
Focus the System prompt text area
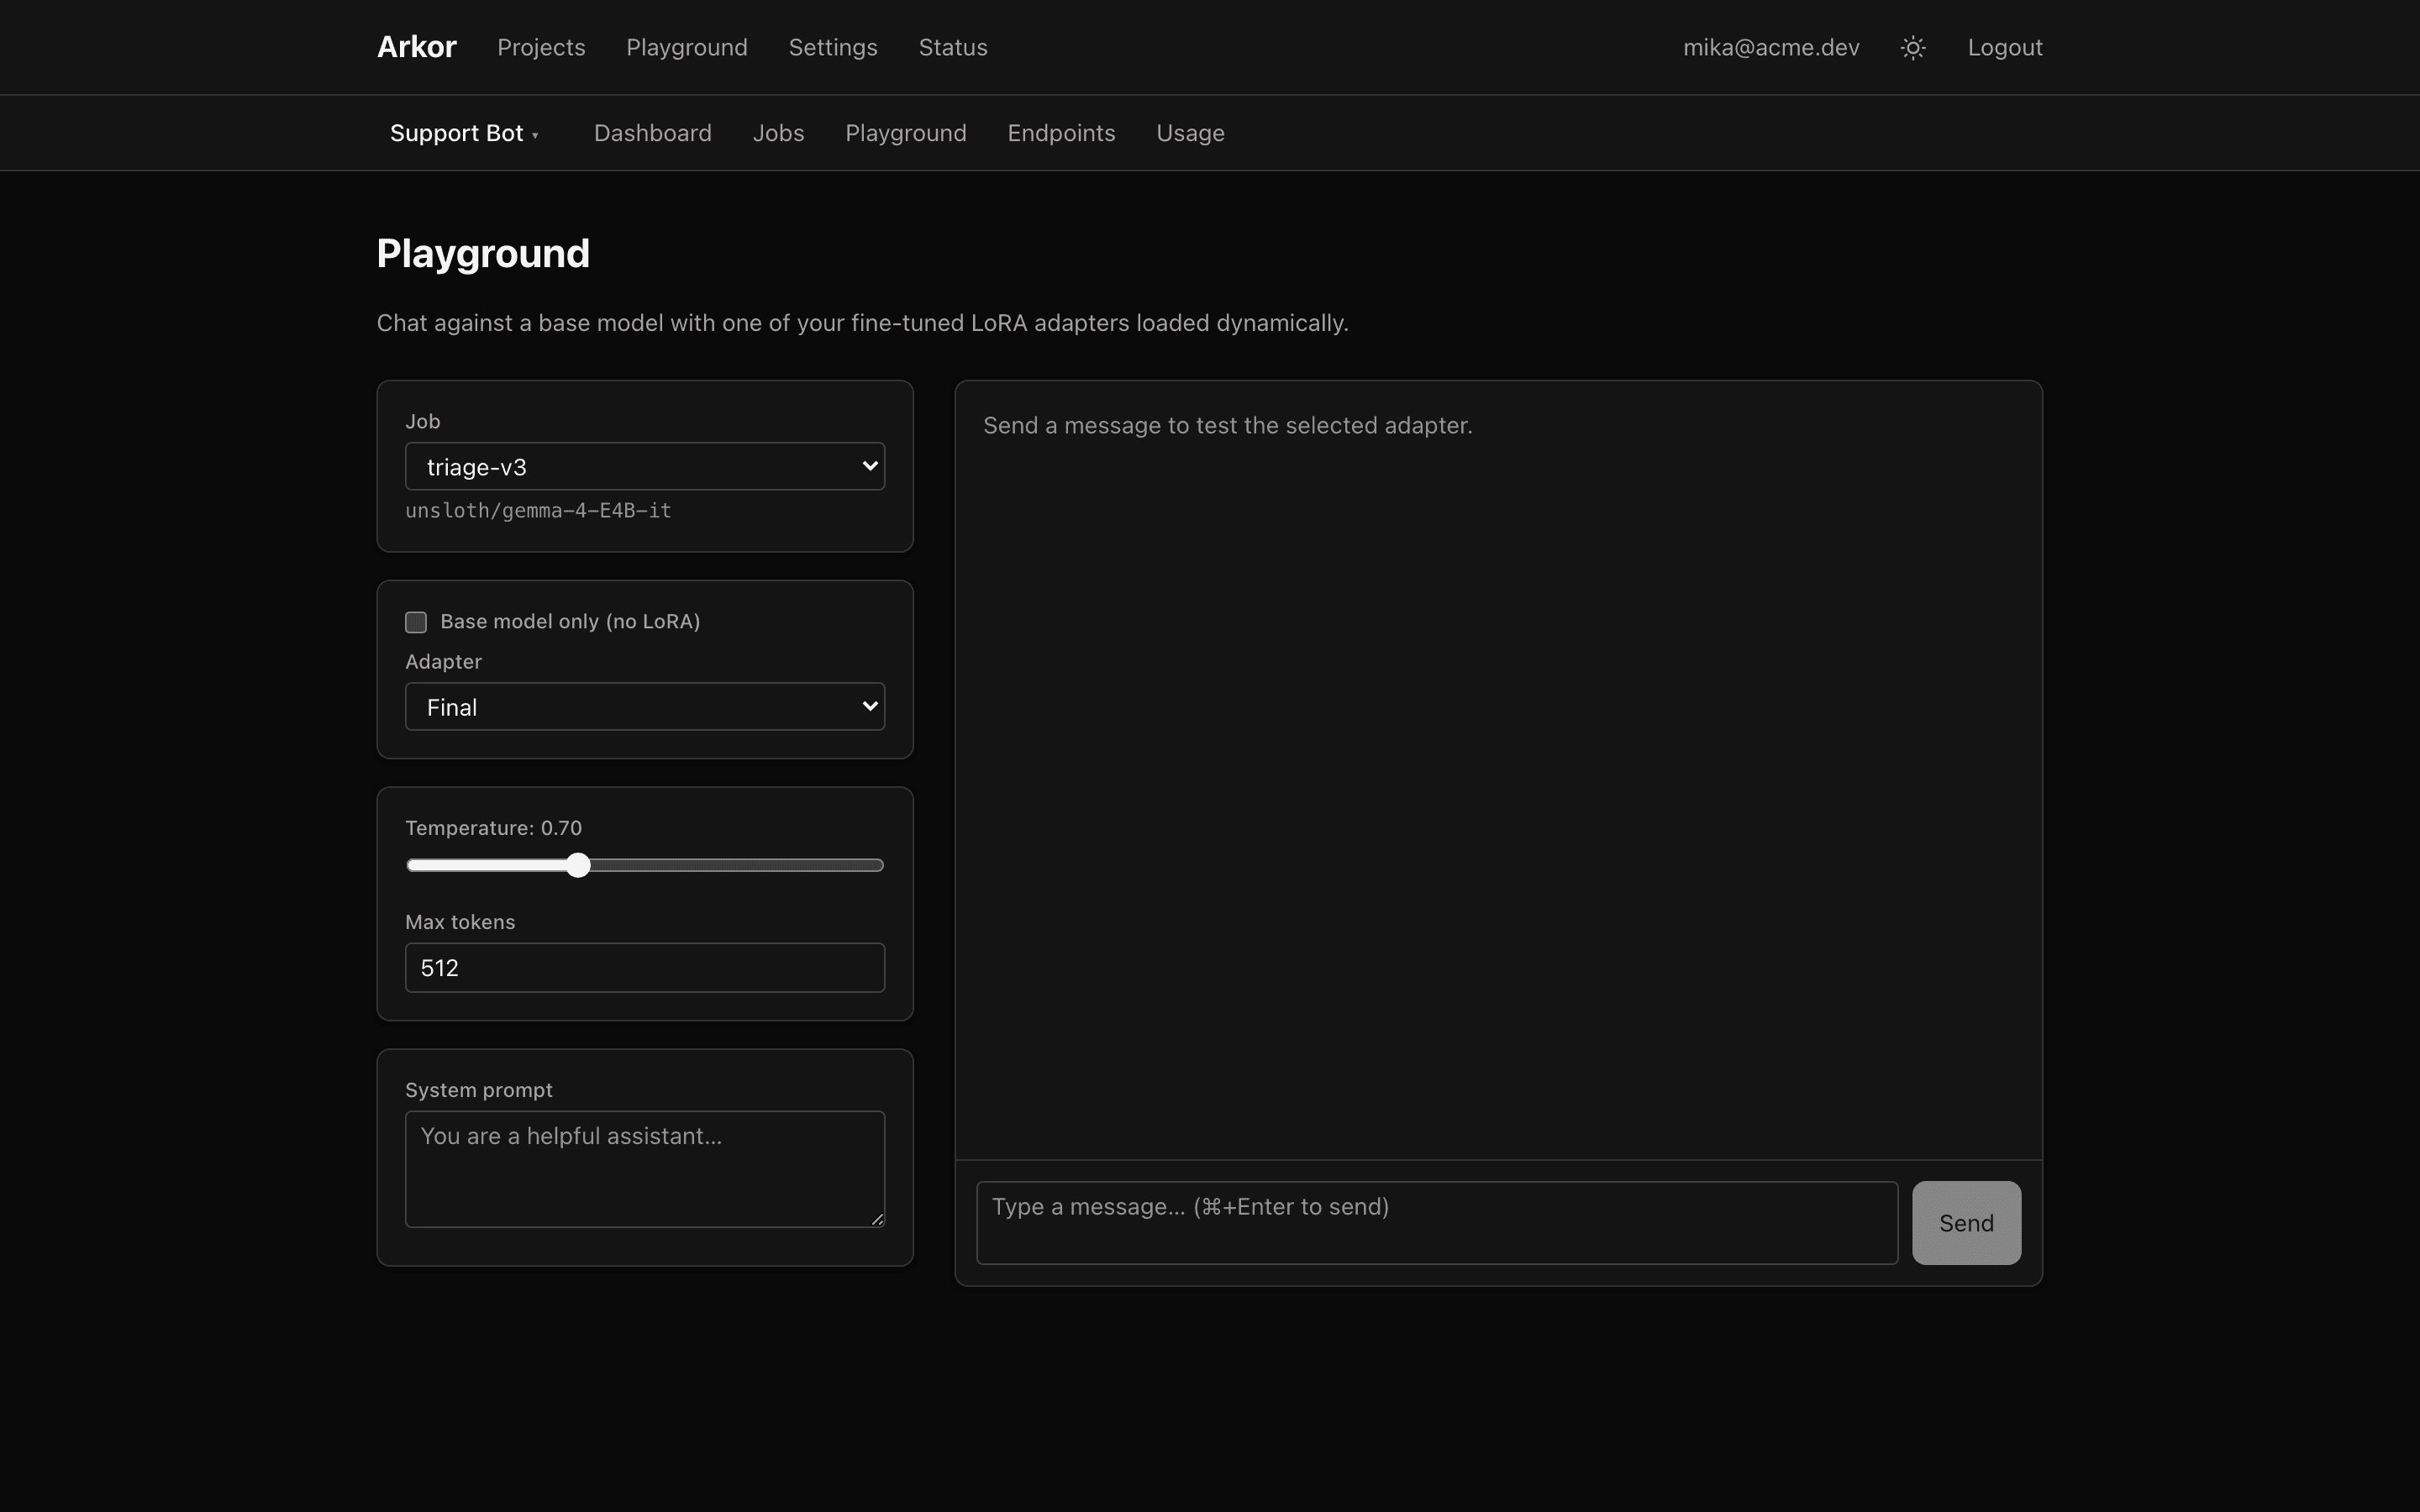[645, 1169]
